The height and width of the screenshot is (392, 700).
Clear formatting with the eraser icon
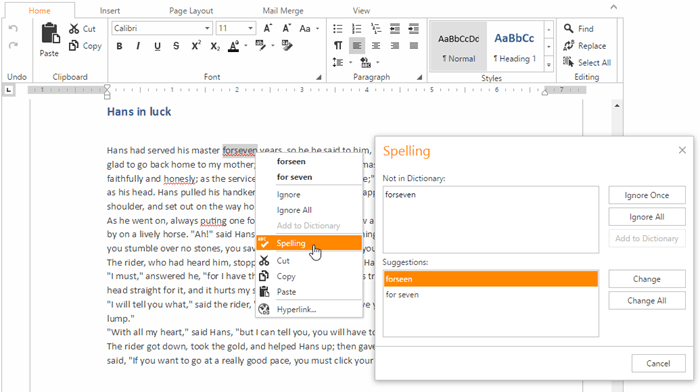[287, 46]
